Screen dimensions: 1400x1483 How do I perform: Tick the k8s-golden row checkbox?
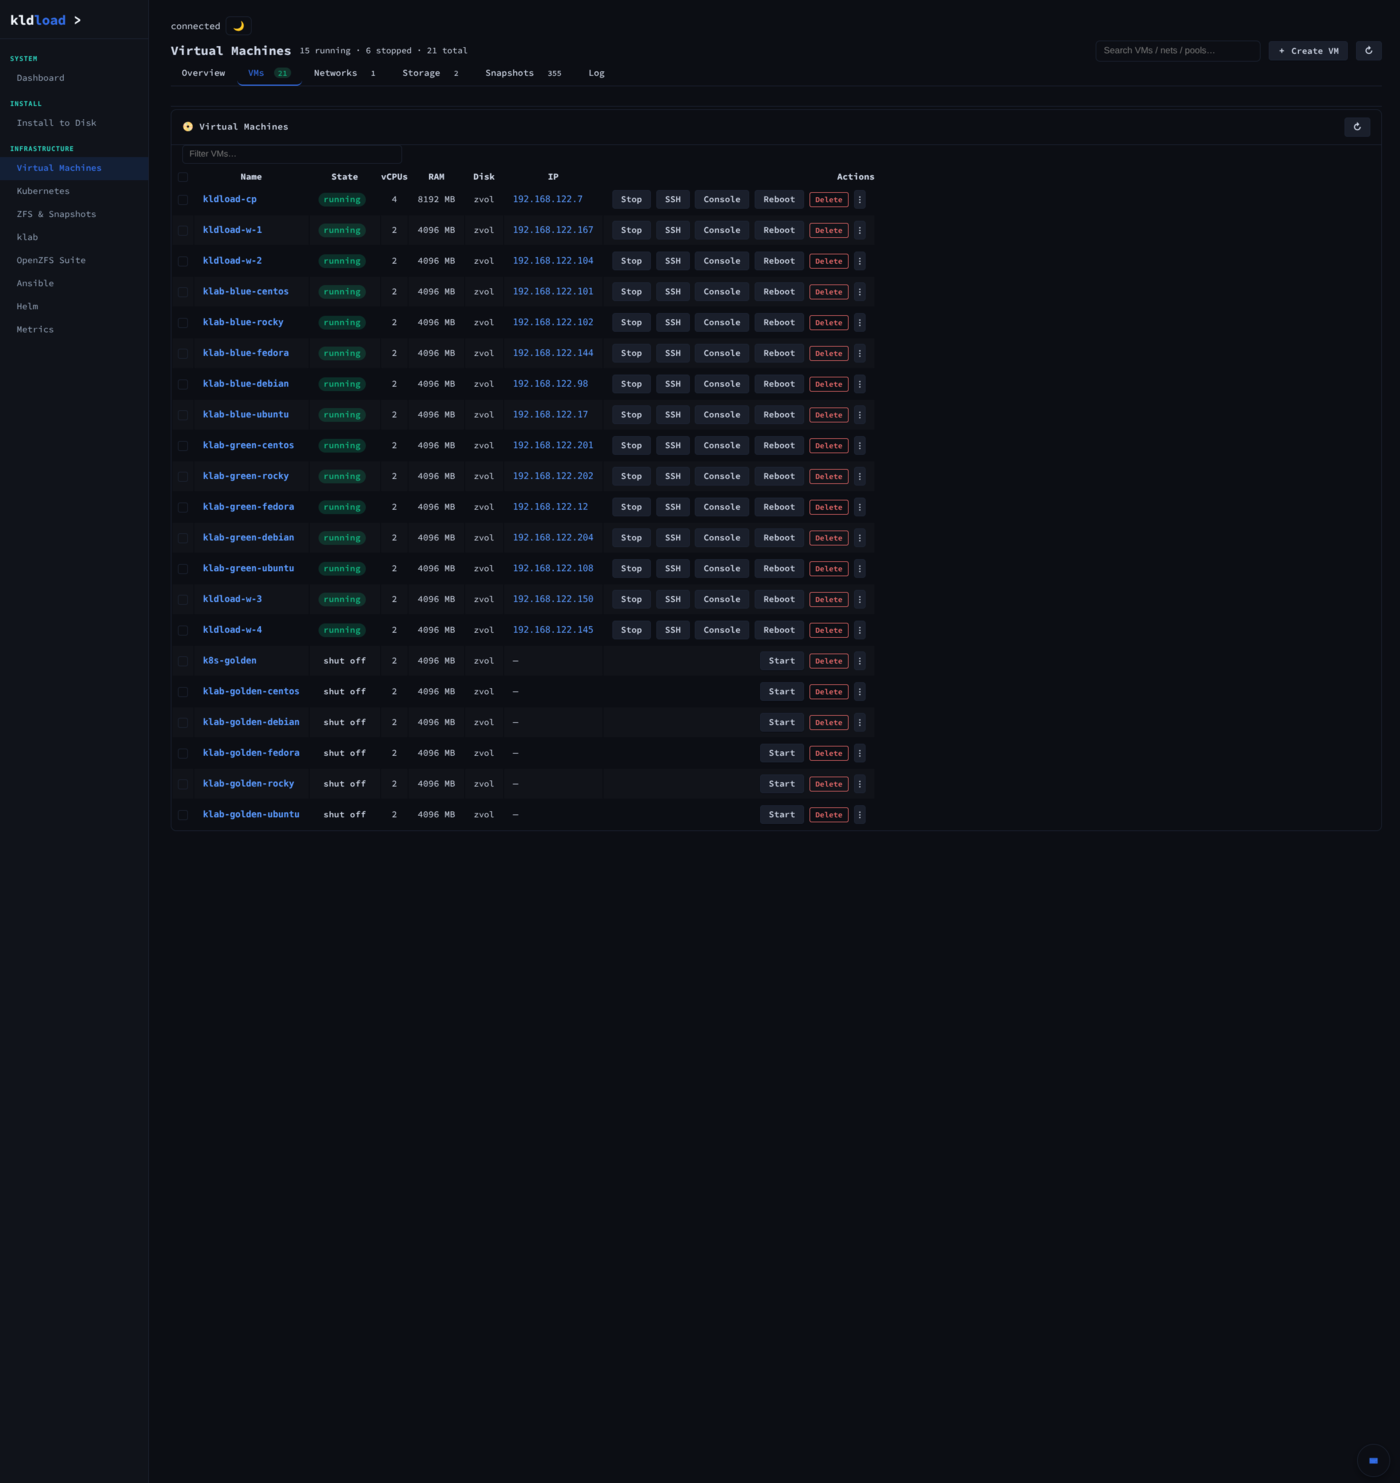click(x=183, y=661)
